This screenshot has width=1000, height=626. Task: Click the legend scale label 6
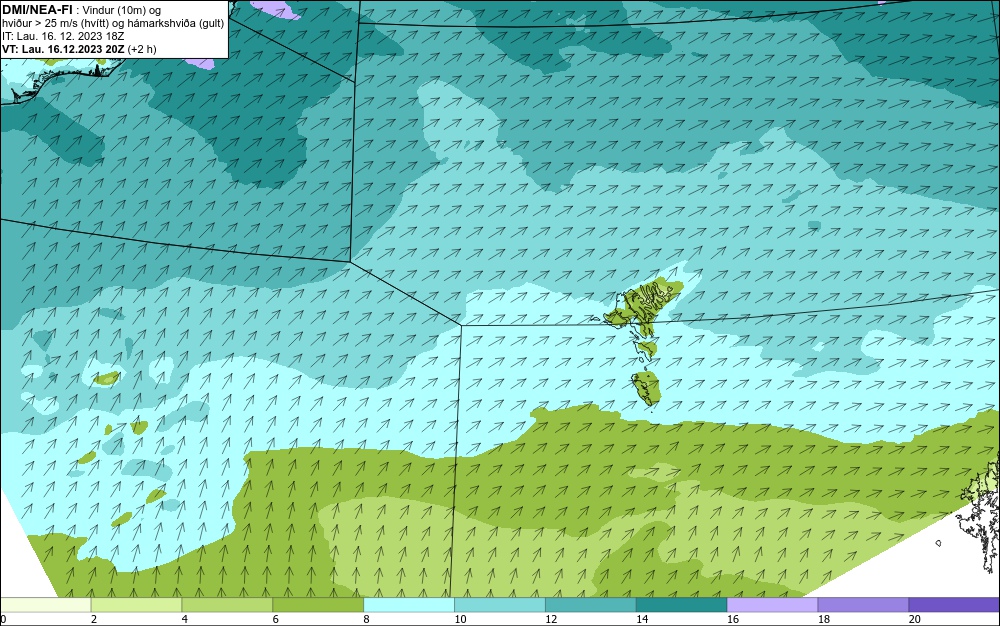276,619
